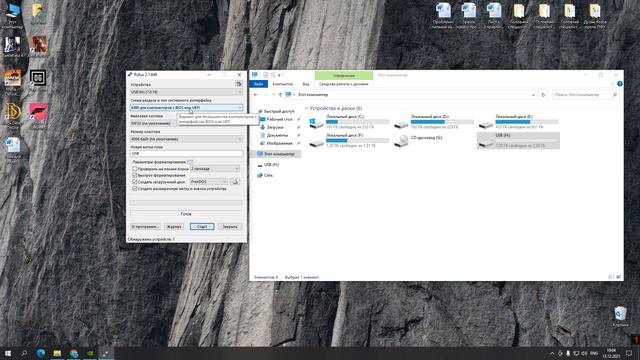
Task: Toggle quick format checkbox
Action: tap(135, 175)
